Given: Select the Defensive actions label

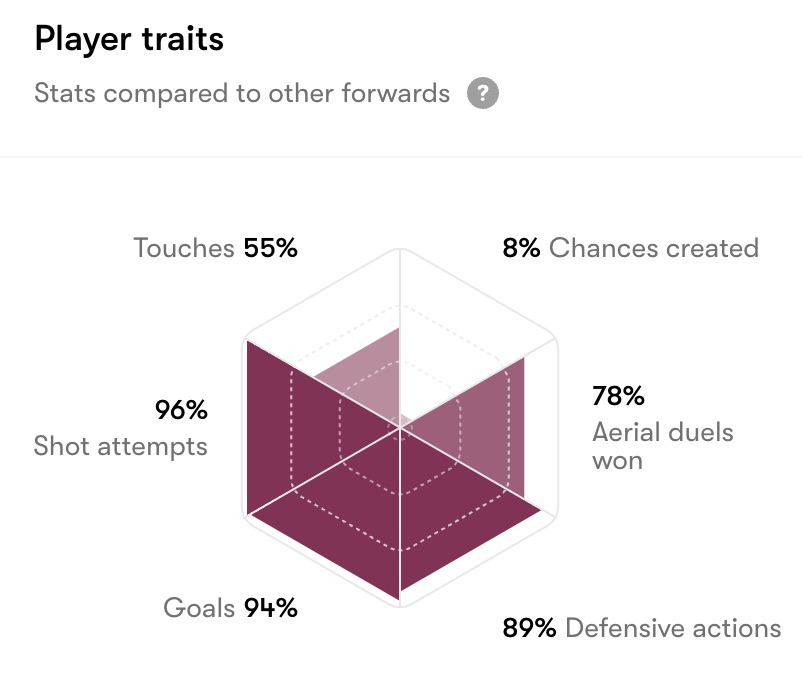Looking at the screenshot, I should pyautogui.click(x=673, y=628).
